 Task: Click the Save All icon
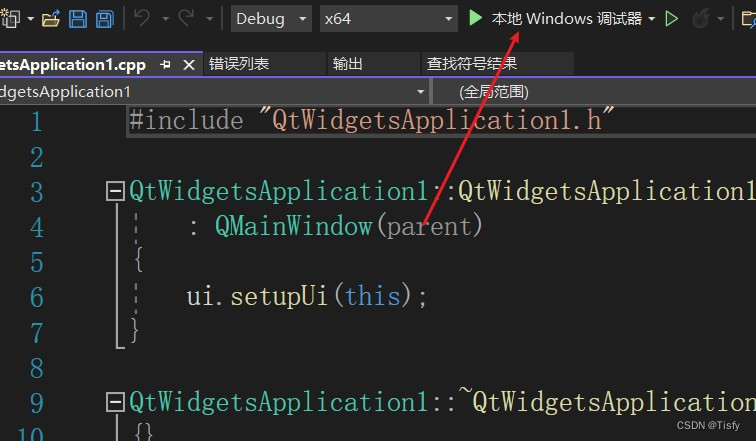tap(105, 19)
